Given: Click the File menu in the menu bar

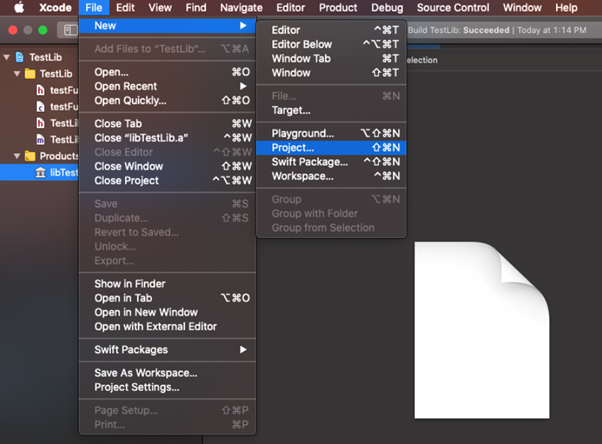Looking at the screenshot, I should pyautogui.click(x=94, y=8).
